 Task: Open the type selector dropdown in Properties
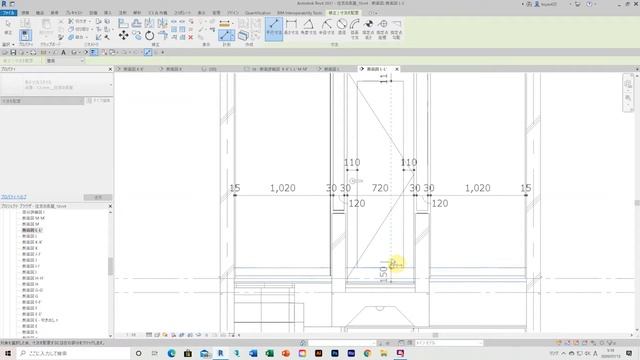click(x=56, y=85)
